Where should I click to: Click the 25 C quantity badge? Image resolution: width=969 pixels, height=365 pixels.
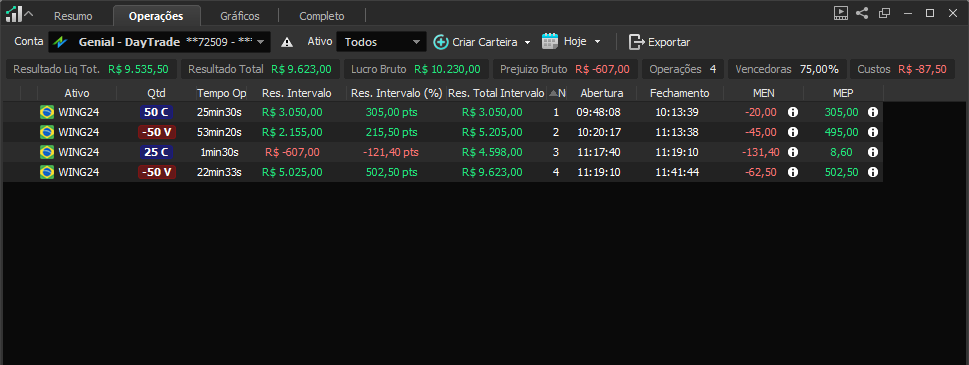tap(157, 152)
